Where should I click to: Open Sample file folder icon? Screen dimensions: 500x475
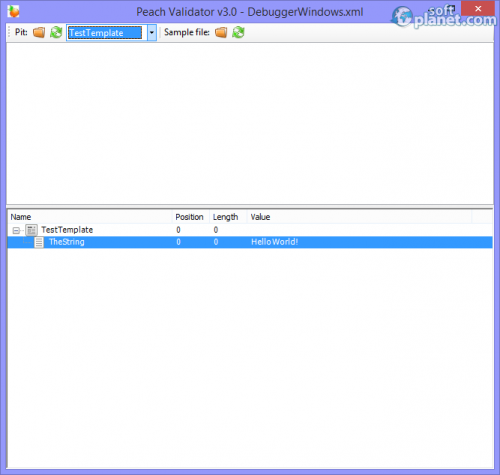221,32
